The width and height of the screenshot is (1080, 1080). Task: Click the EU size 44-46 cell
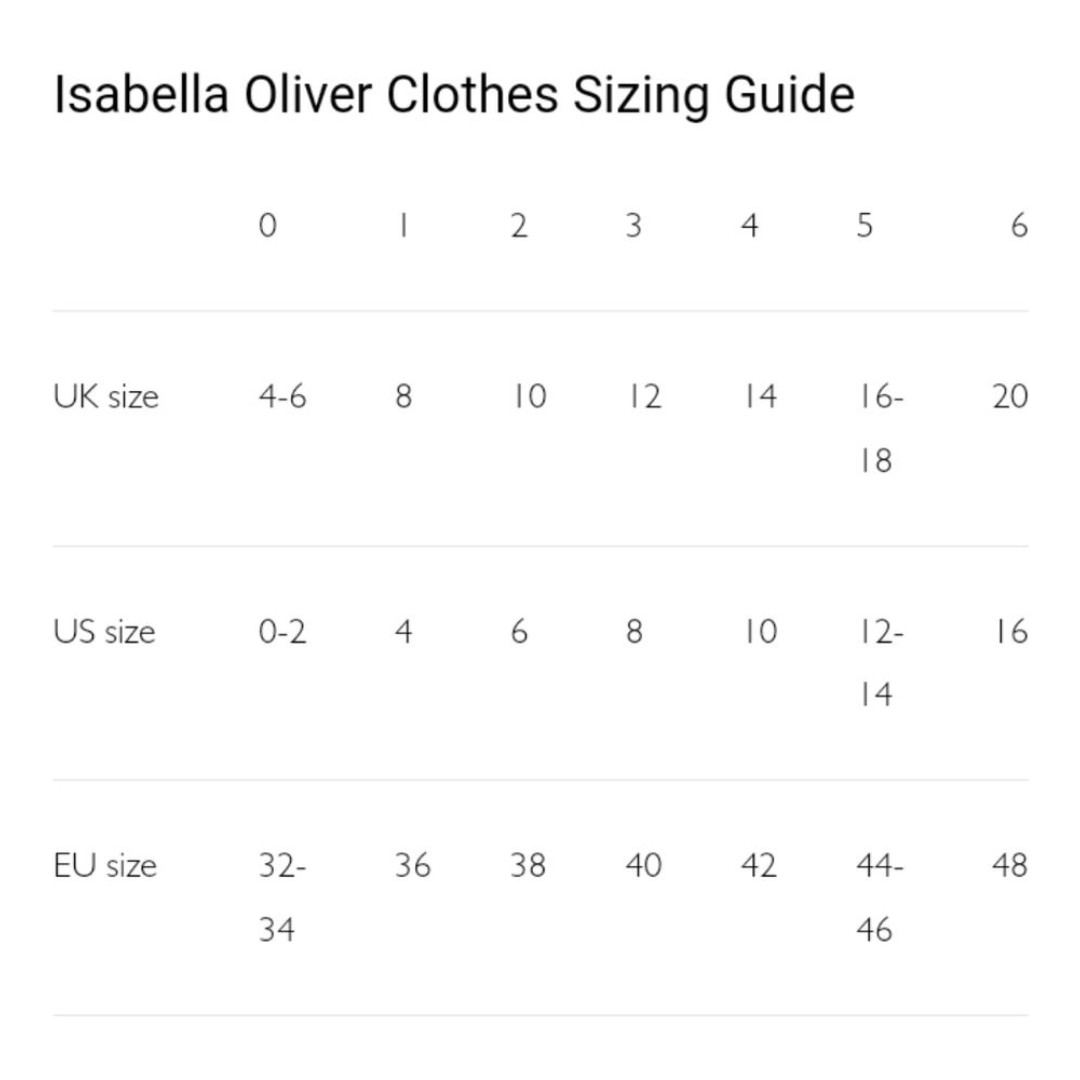coord(880,897)
